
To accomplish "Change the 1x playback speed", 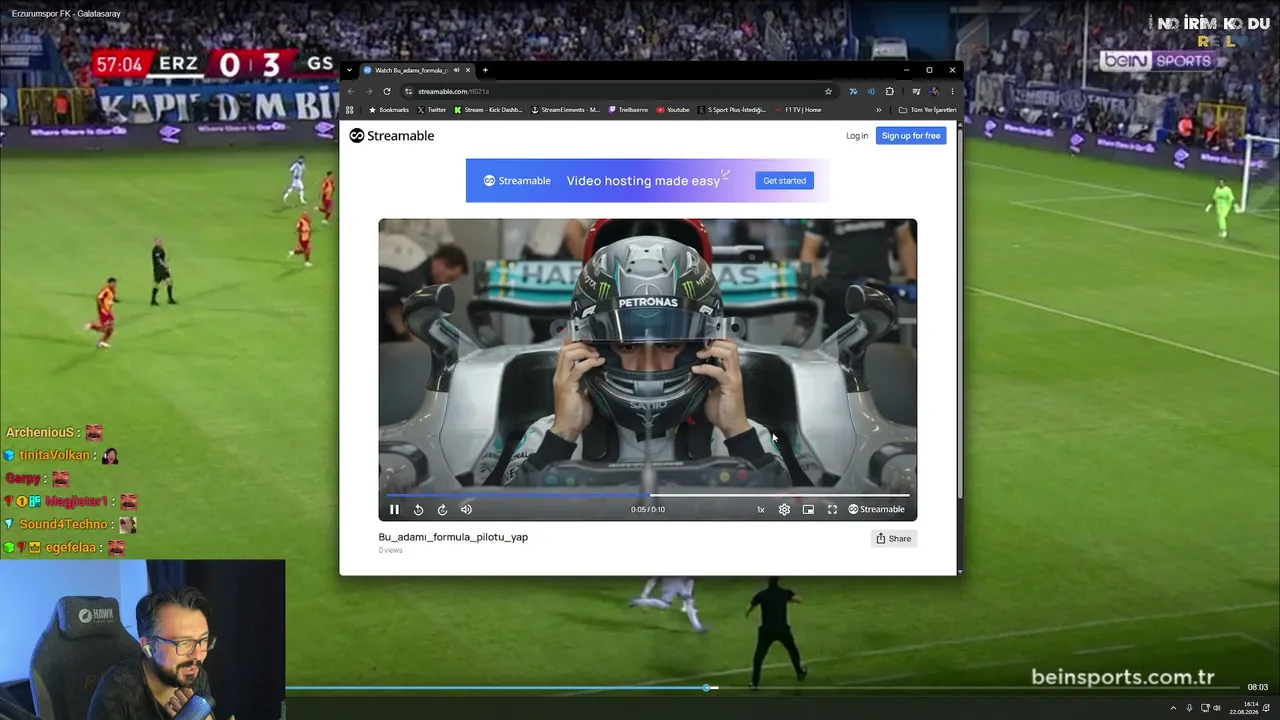I will tap(760, 509).
